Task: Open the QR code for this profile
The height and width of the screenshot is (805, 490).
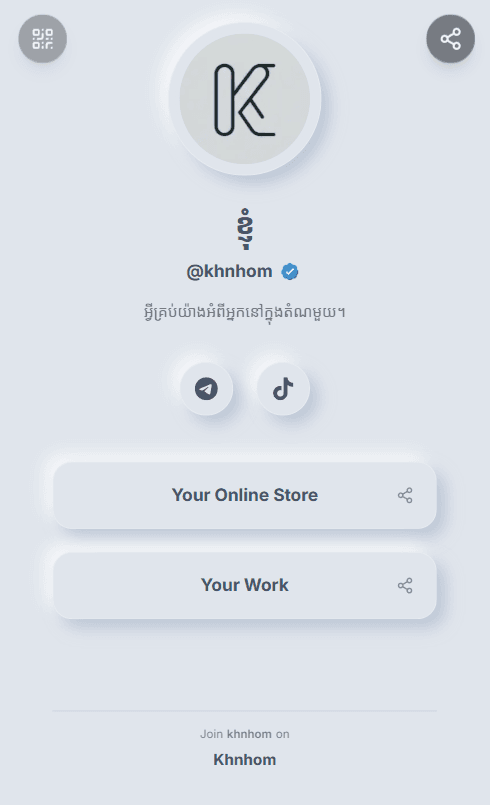Action: click(43, 39)
